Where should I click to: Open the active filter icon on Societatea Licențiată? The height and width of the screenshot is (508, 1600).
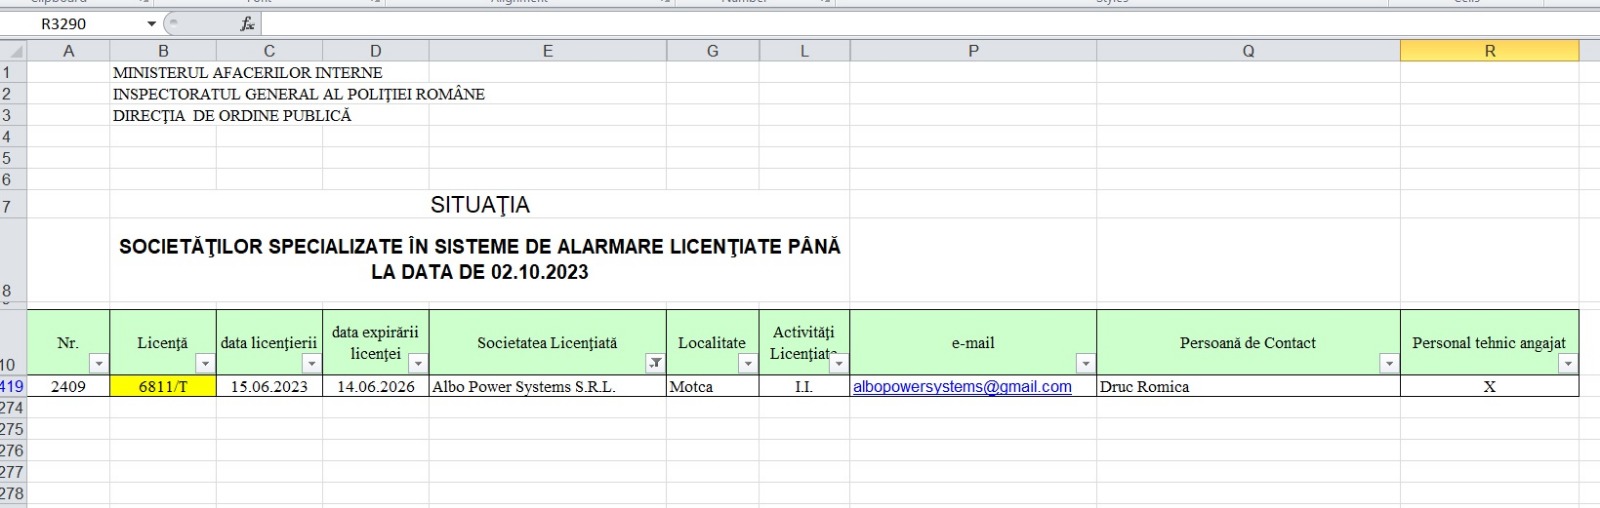655,364
